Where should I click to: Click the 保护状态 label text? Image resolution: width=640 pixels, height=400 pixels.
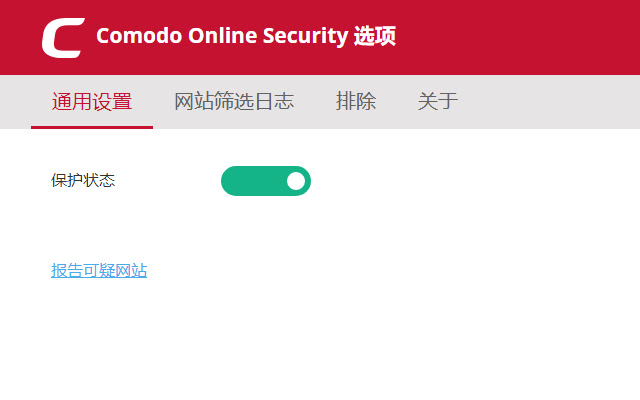click(83, 181)
